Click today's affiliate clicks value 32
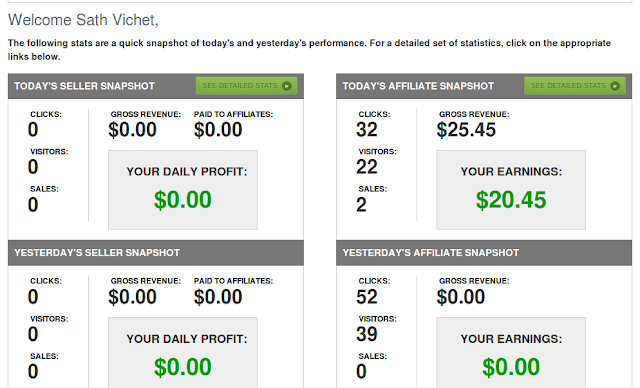Screen dimensions: 640x388 click(x=367, y=130)
